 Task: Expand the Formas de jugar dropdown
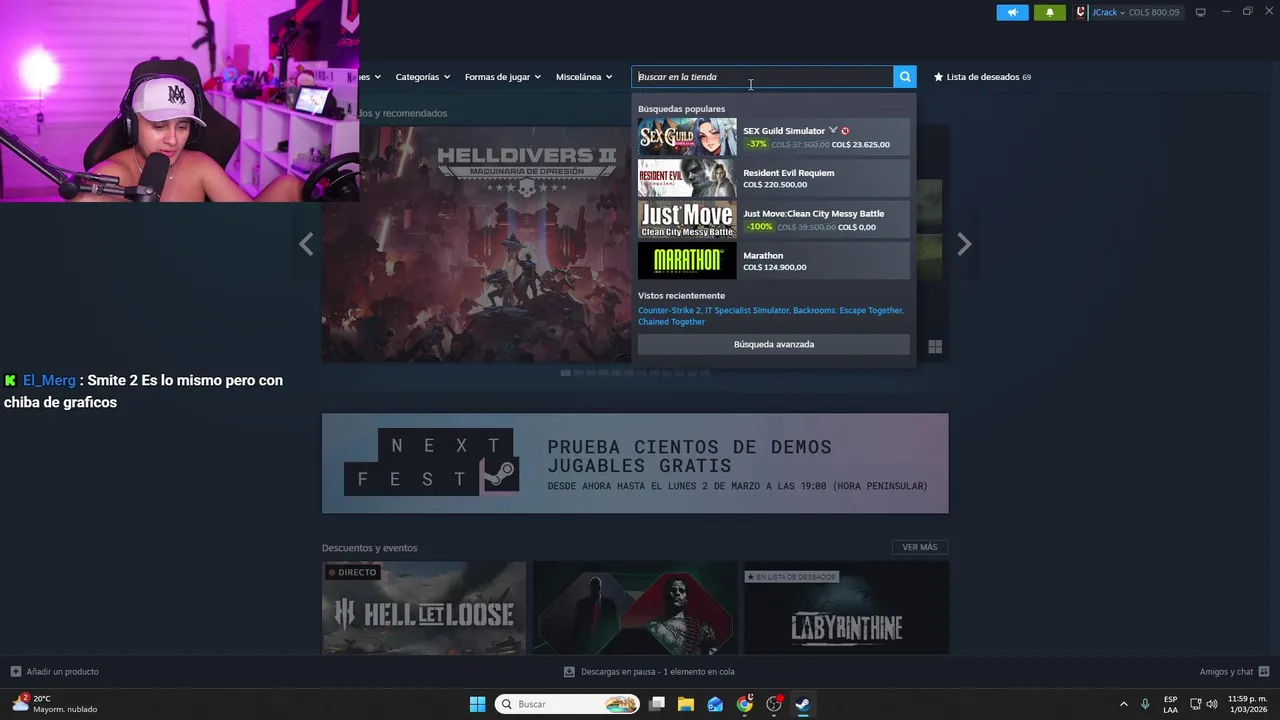[502, 77]
